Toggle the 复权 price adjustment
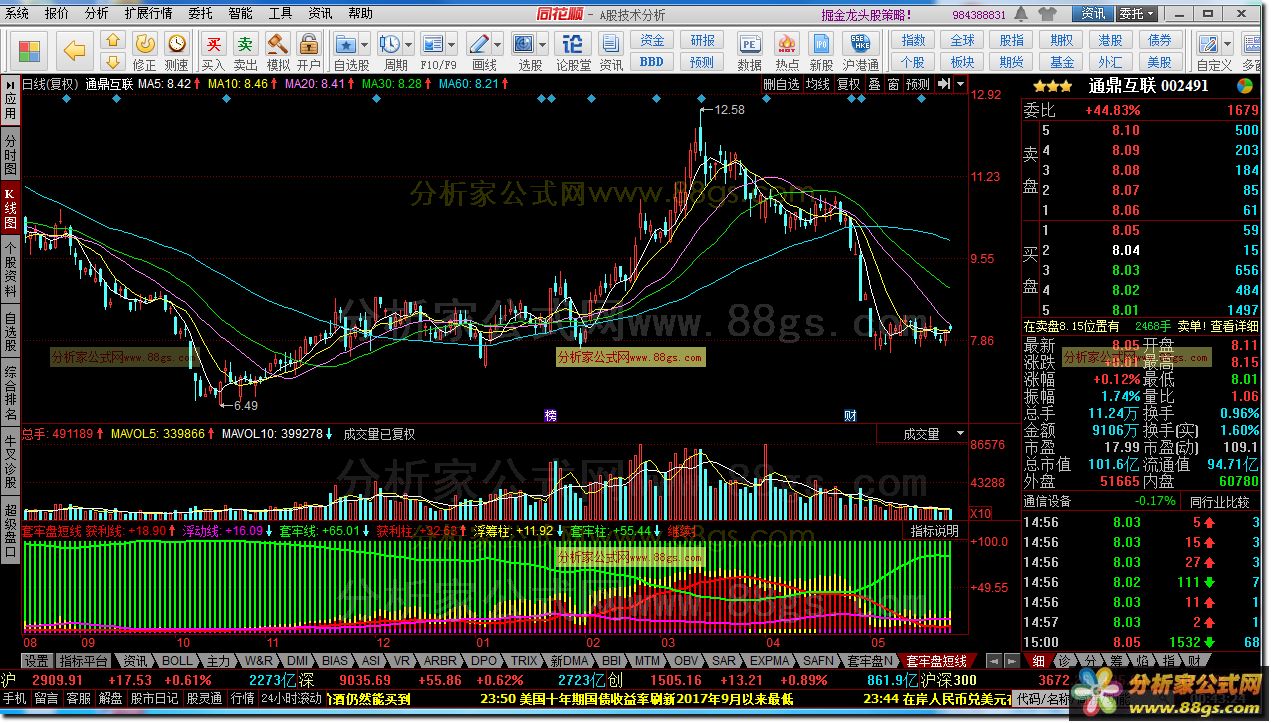This screenshot has width=1271, height=723. tap(848, 85)
